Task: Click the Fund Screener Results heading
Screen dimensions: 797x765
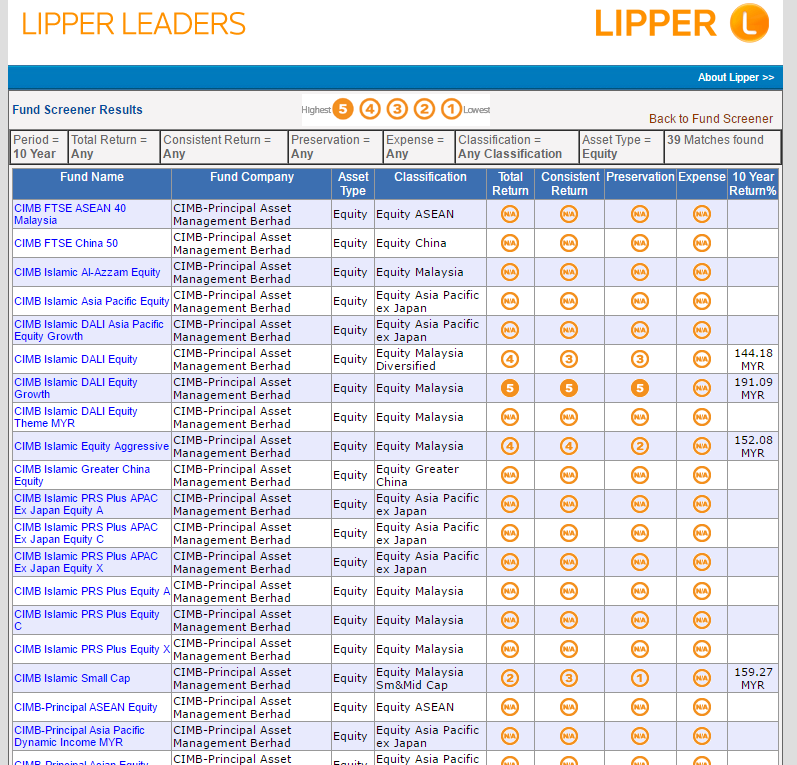Action: [77, 110]
